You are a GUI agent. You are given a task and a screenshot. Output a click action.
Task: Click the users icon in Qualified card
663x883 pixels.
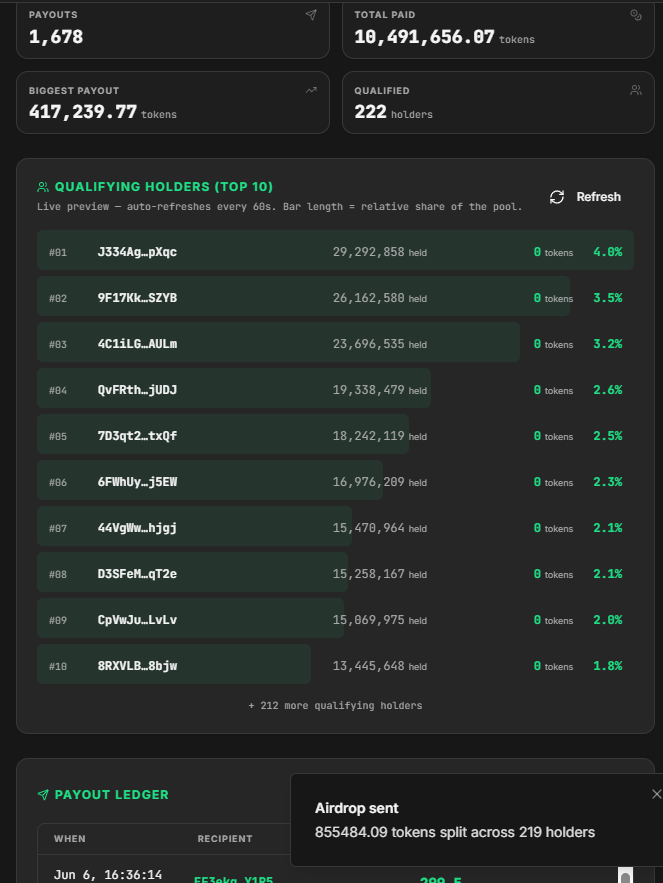(636, 90)
